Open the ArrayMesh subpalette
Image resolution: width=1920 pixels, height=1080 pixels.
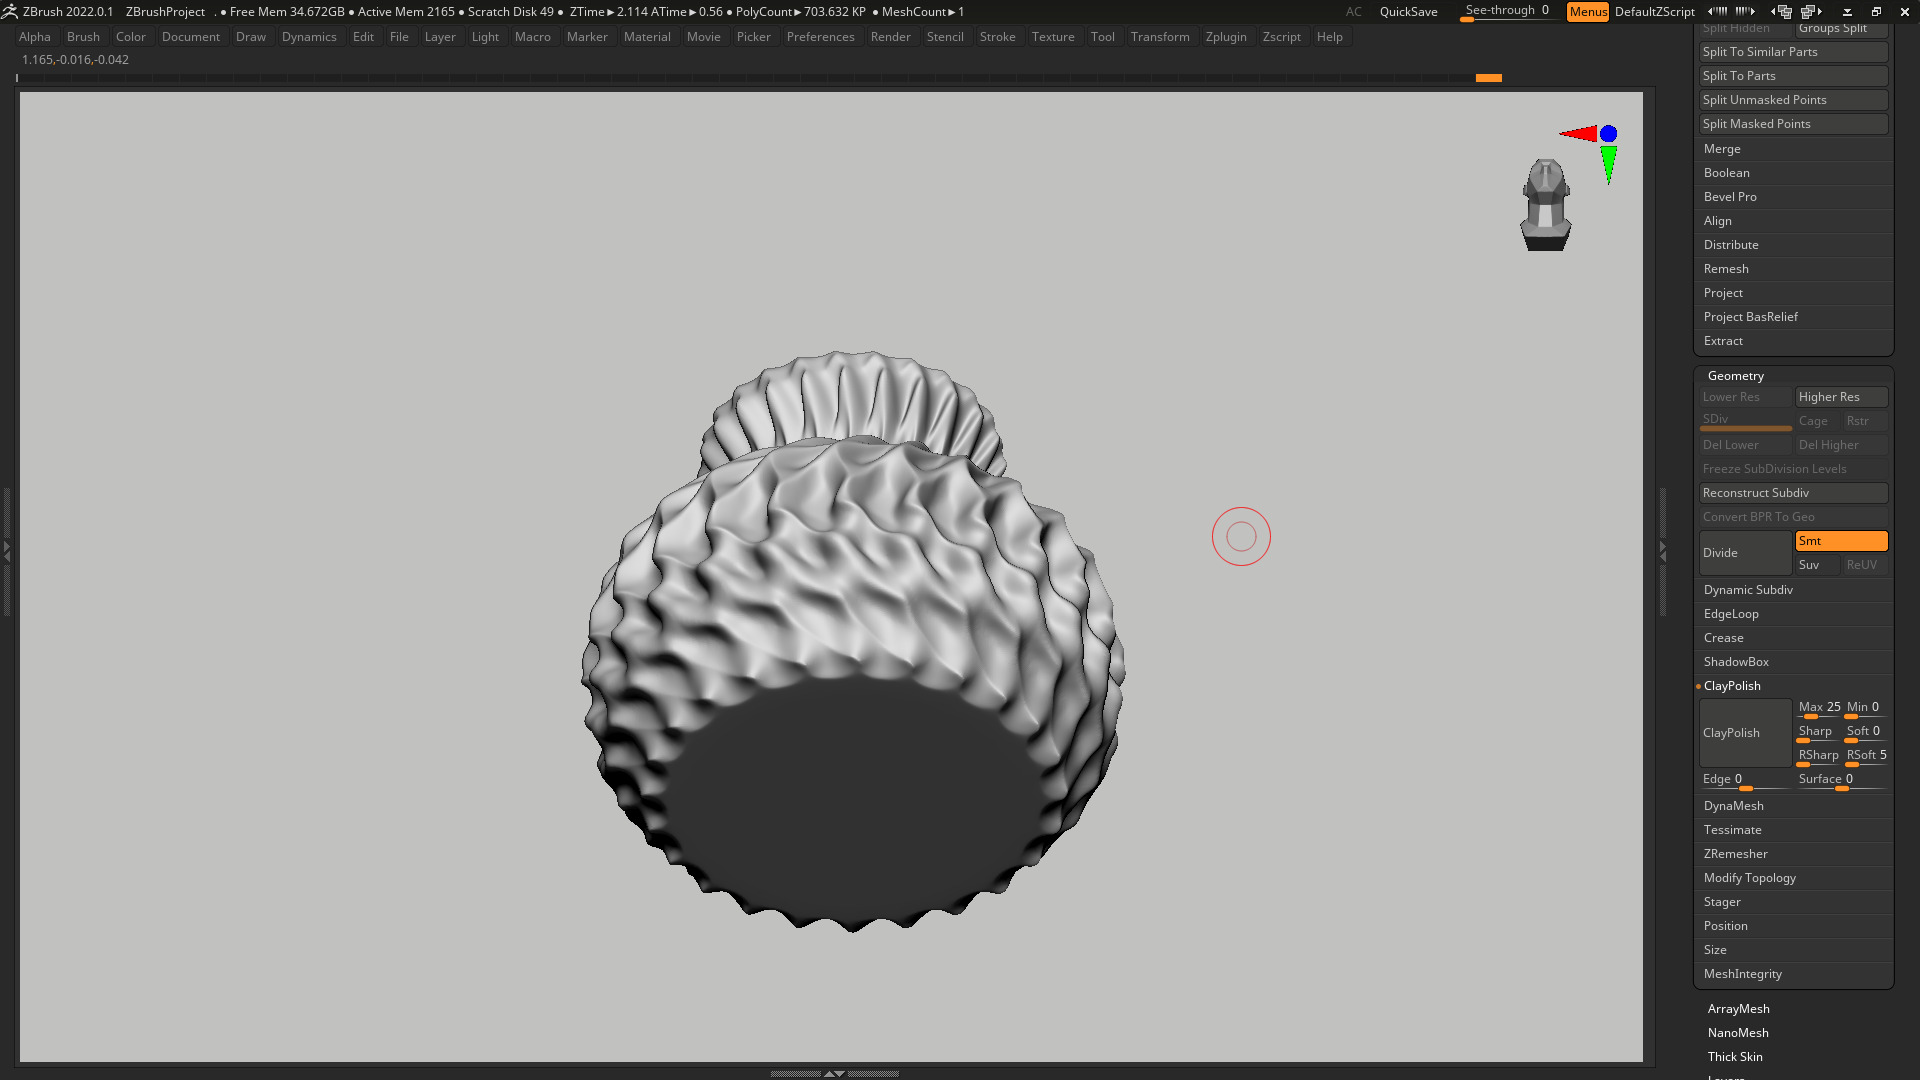click(x=1738, y=1009)
